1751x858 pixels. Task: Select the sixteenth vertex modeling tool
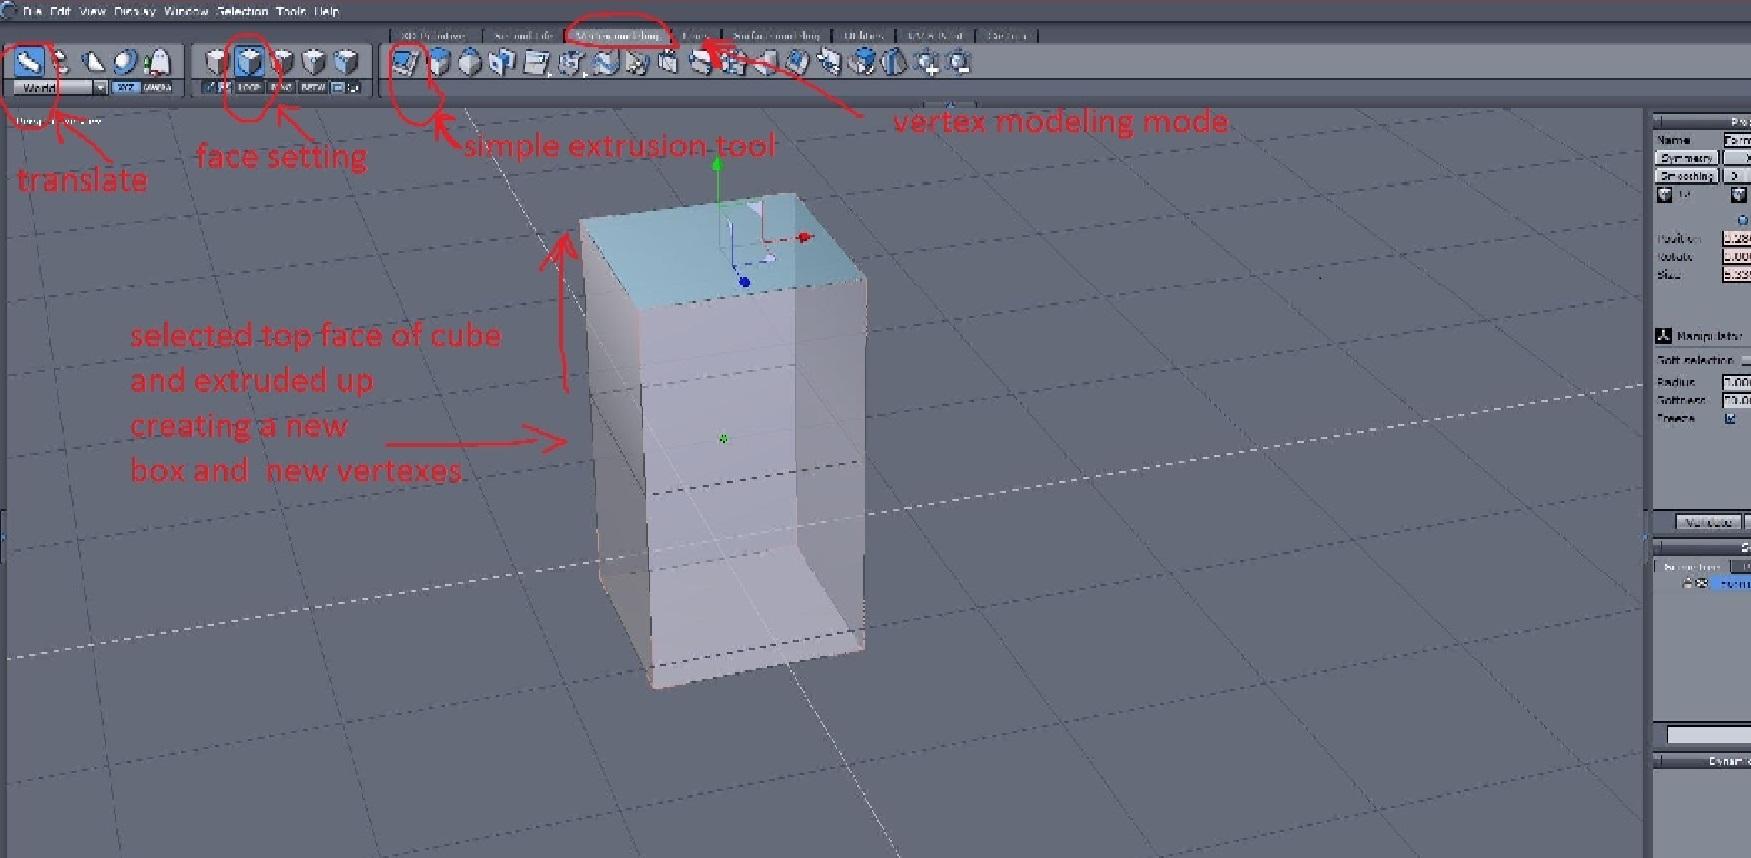[894, 63]
